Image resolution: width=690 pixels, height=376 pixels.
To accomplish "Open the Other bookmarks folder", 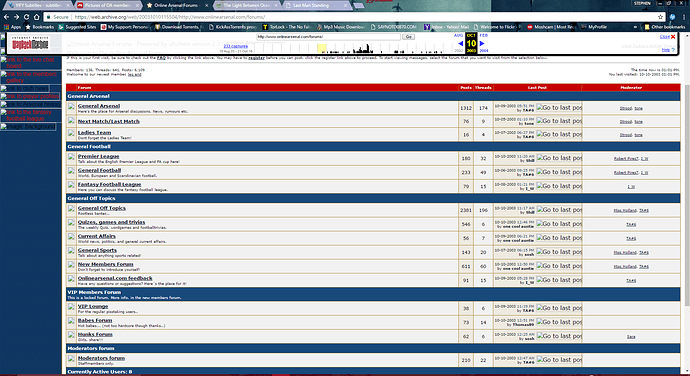I will point(664,27).
